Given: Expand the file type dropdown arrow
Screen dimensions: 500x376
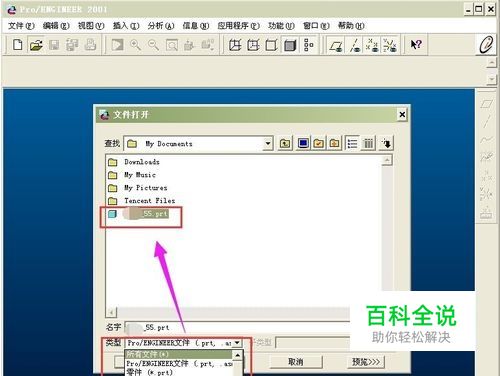Looking at the screenshot, I should tap(237, 343).
